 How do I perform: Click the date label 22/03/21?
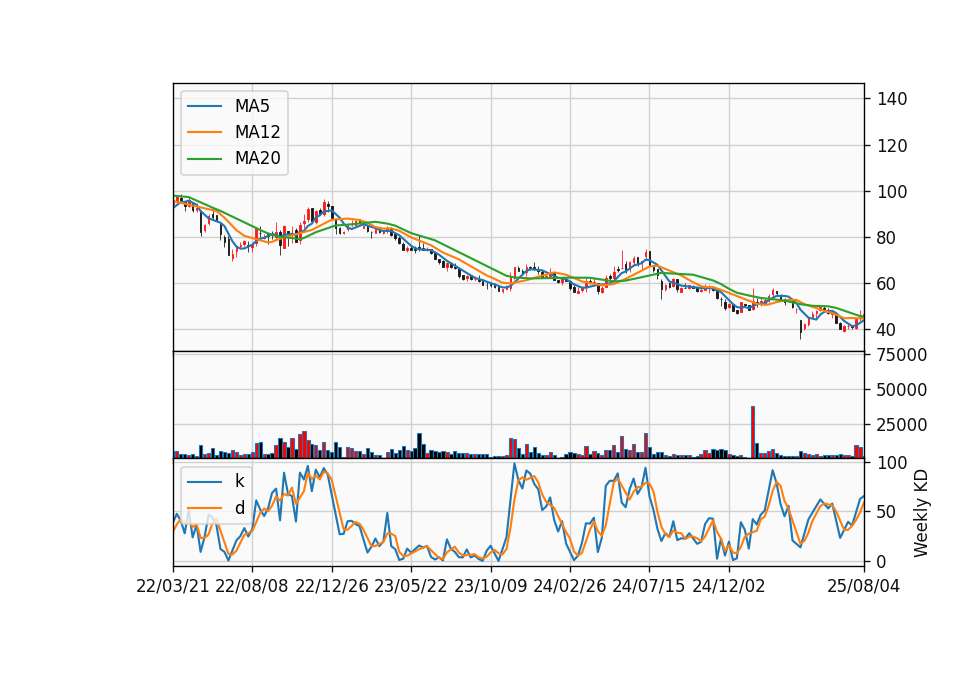click(173, 586)
